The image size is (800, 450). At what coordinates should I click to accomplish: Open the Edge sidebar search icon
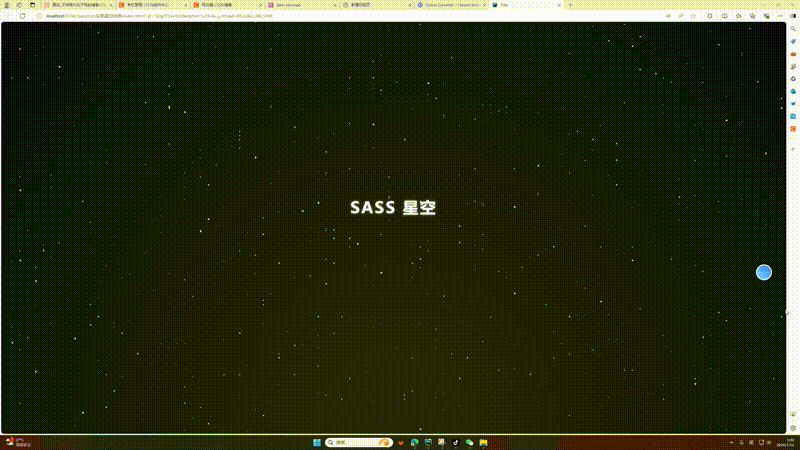793,29
